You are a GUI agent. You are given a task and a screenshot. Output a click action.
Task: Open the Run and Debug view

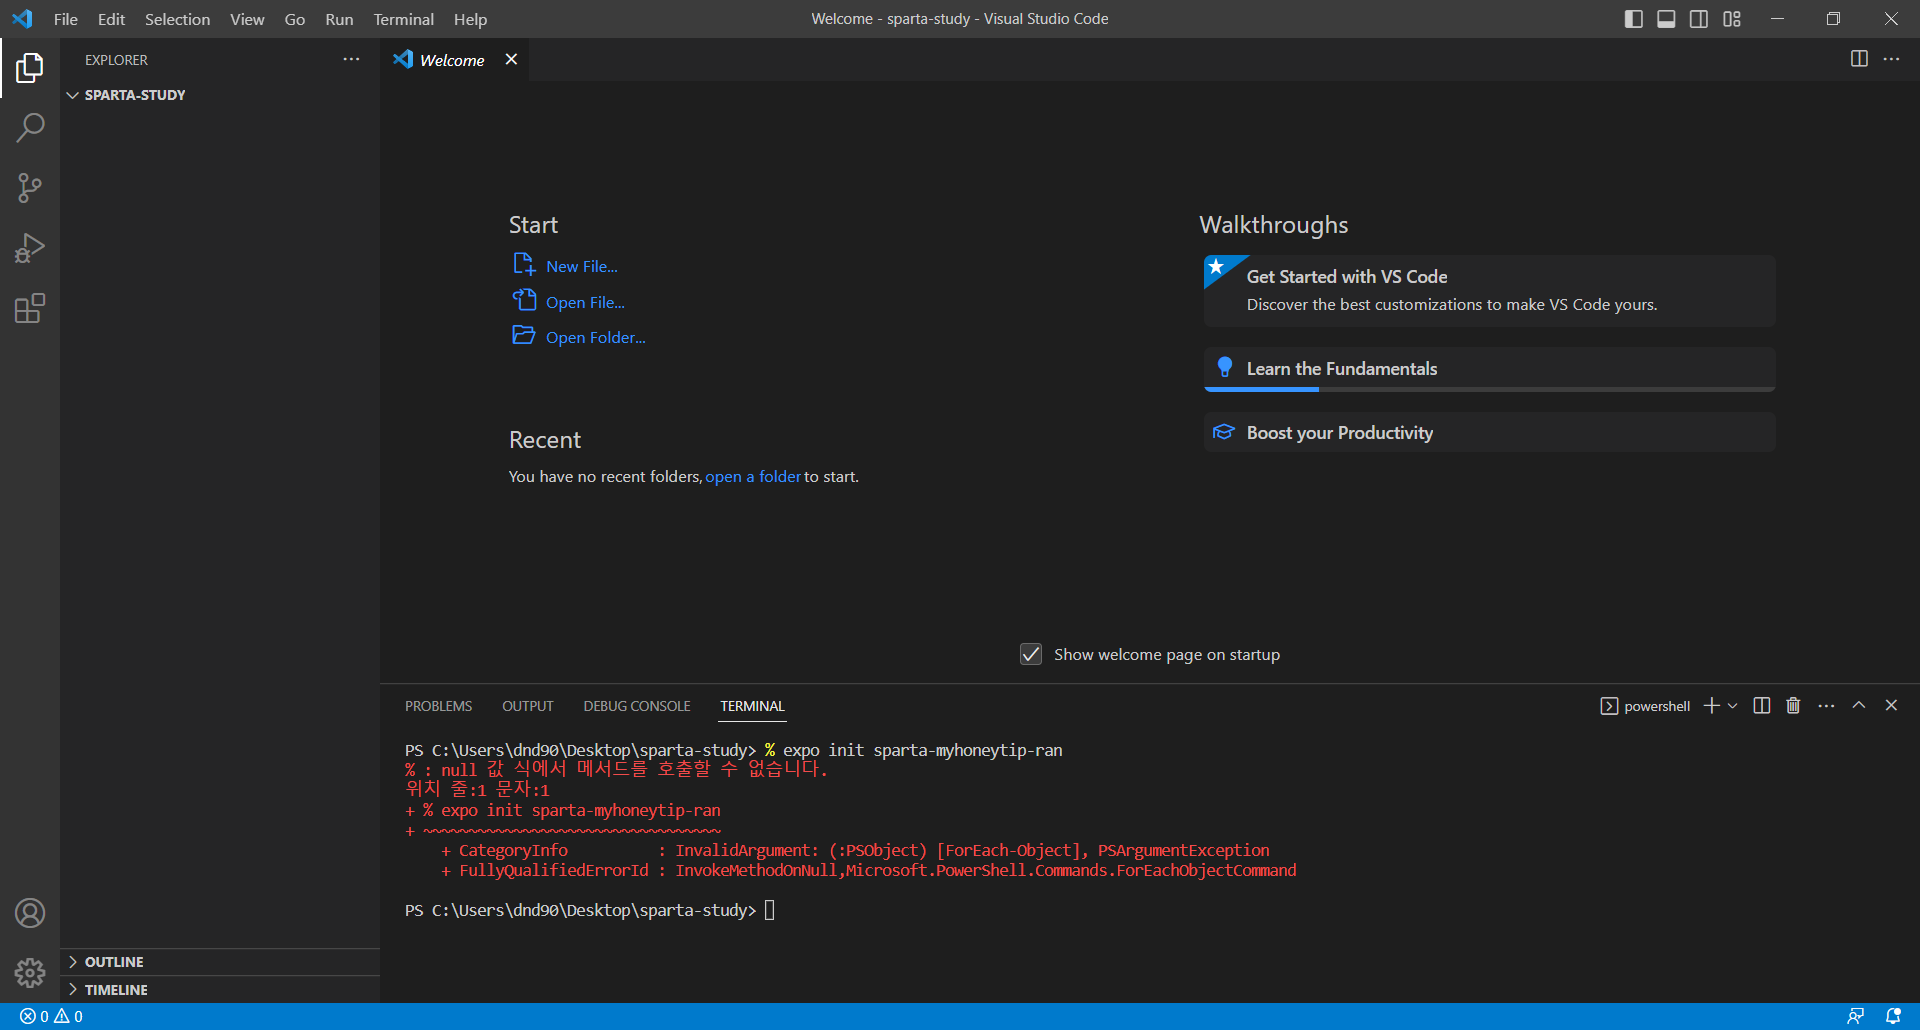pyautogui.click(x=30, y=248)
